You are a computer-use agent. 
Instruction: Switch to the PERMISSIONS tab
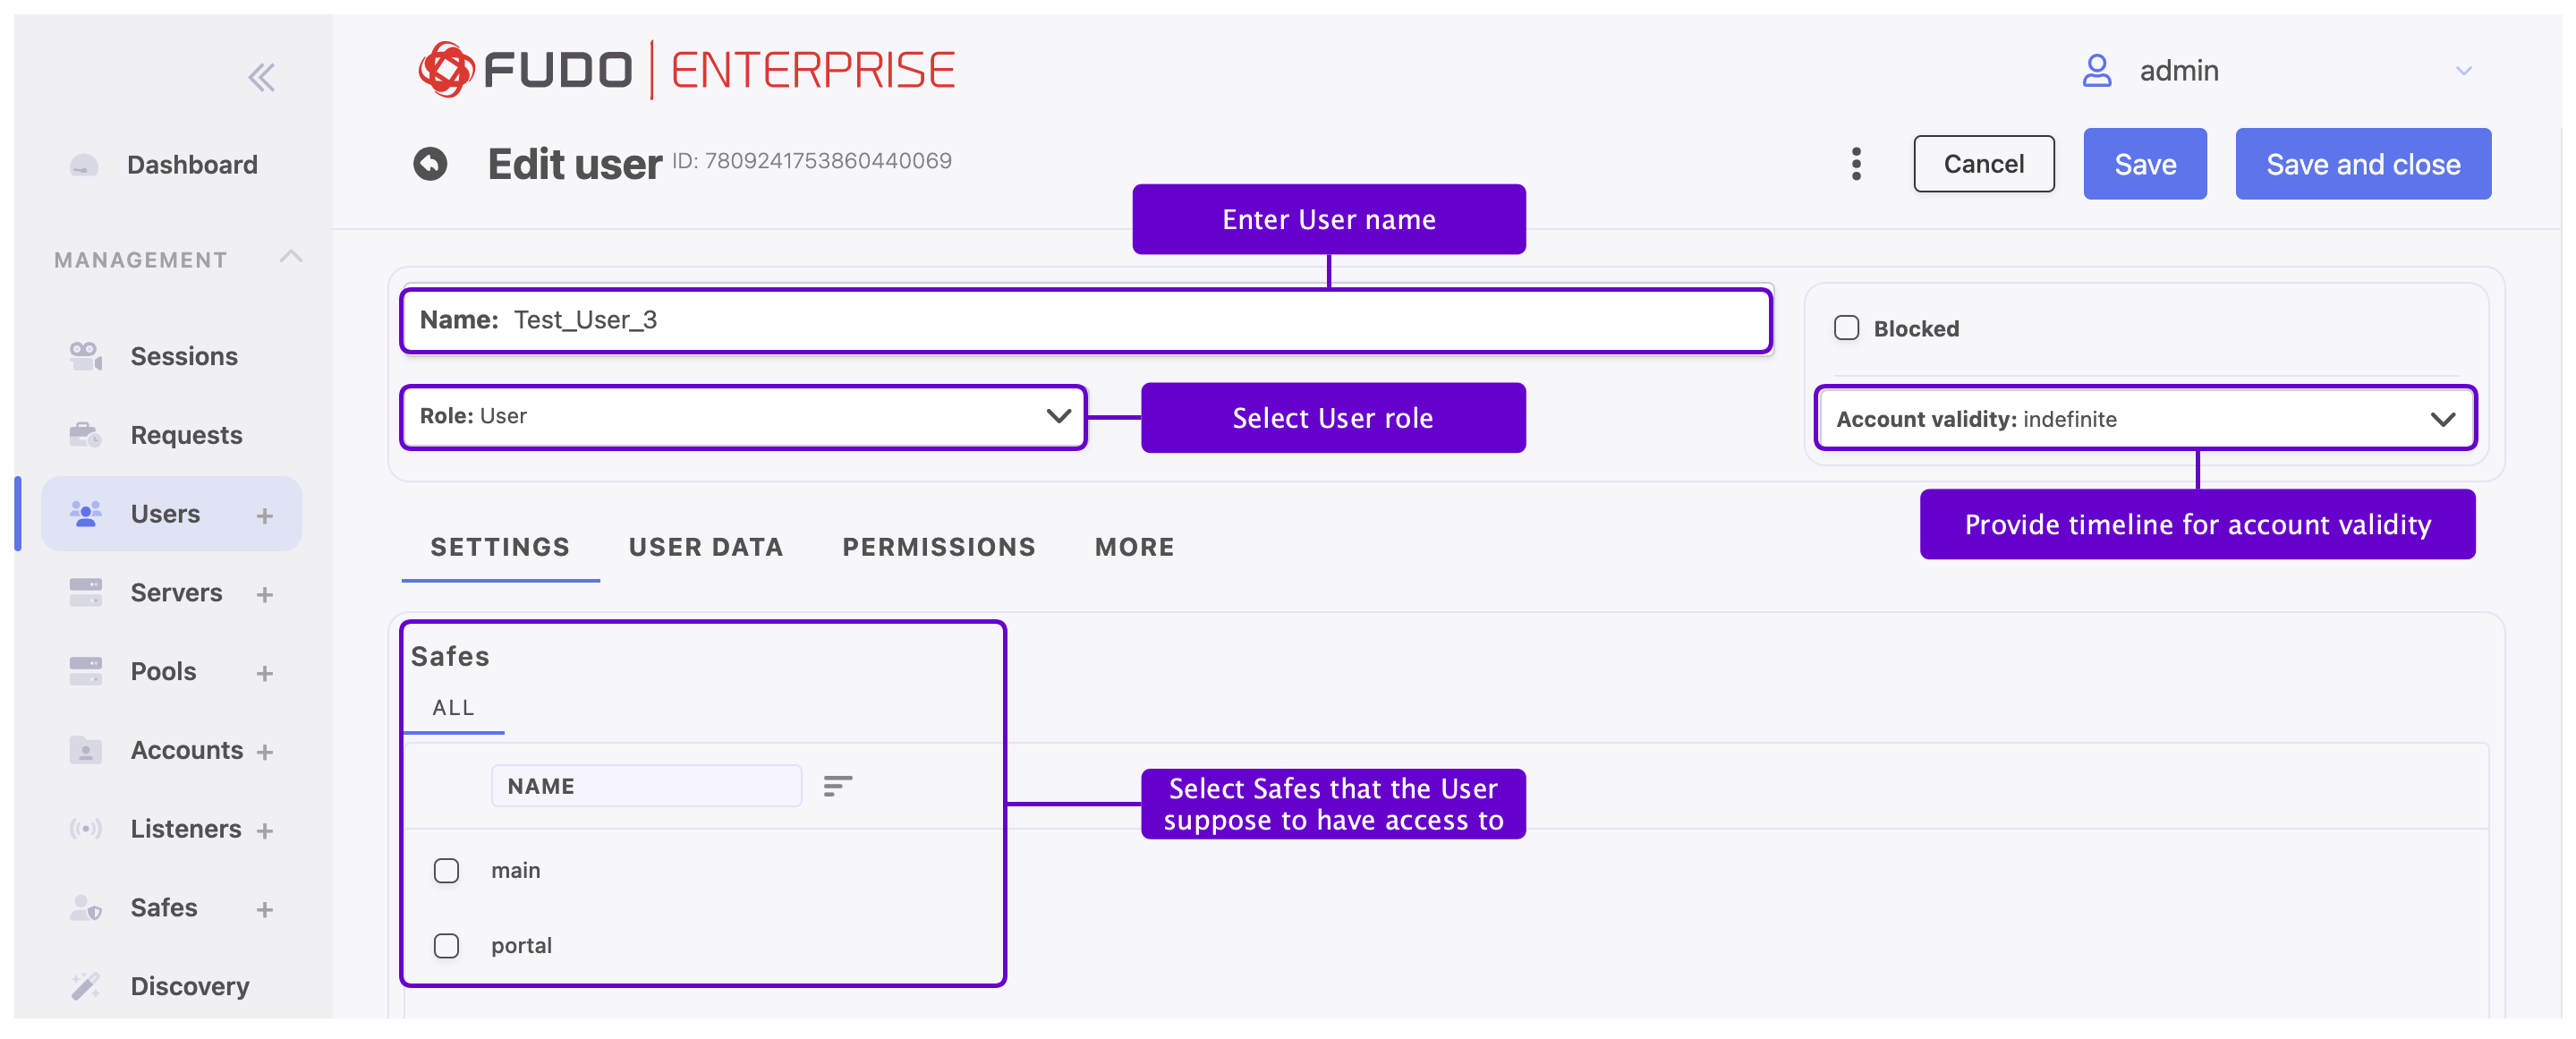[938, 547]
